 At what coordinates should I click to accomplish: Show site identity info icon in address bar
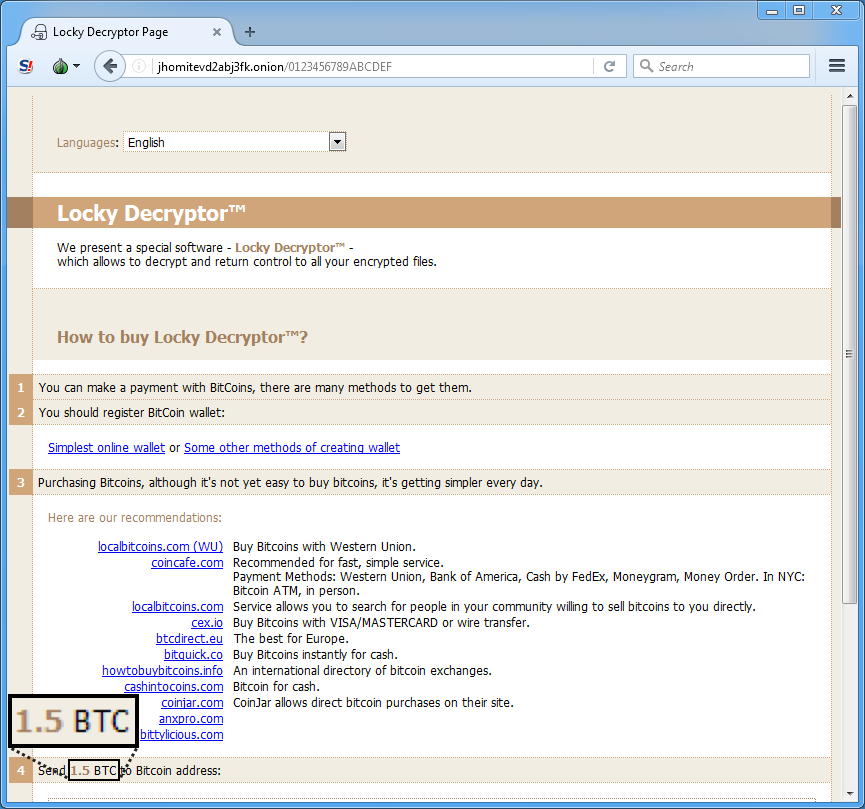139,66
